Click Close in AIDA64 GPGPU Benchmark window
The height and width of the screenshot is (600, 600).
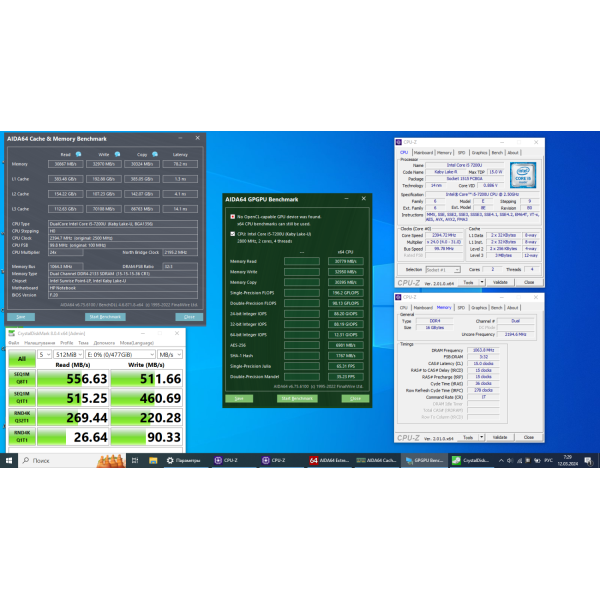coord(355,398)
